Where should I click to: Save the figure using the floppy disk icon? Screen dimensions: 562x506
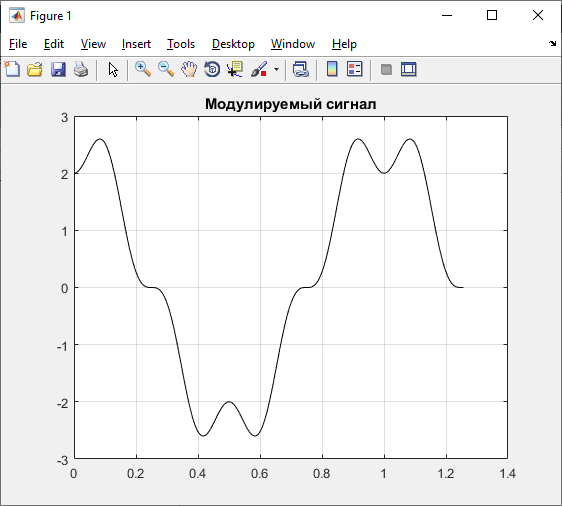(x=58, y=69)
